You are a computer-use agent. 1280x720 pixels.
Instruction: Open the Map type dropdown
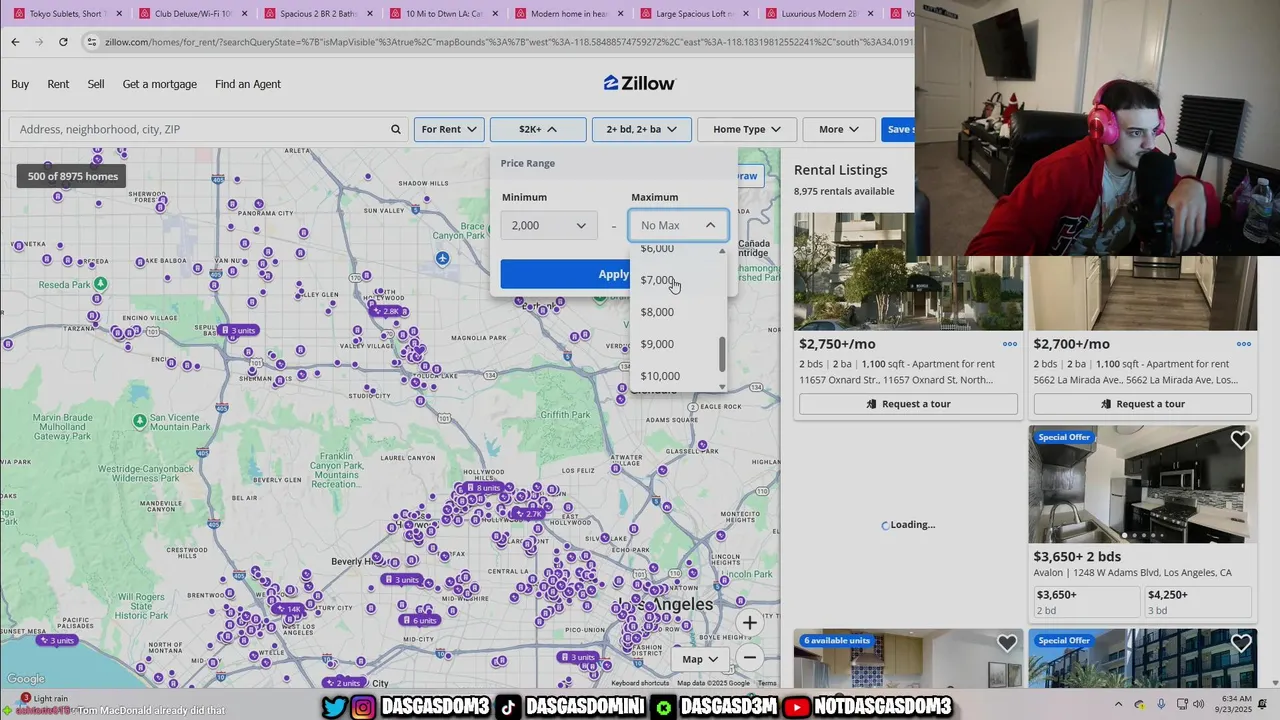click(x=700, y=659)
